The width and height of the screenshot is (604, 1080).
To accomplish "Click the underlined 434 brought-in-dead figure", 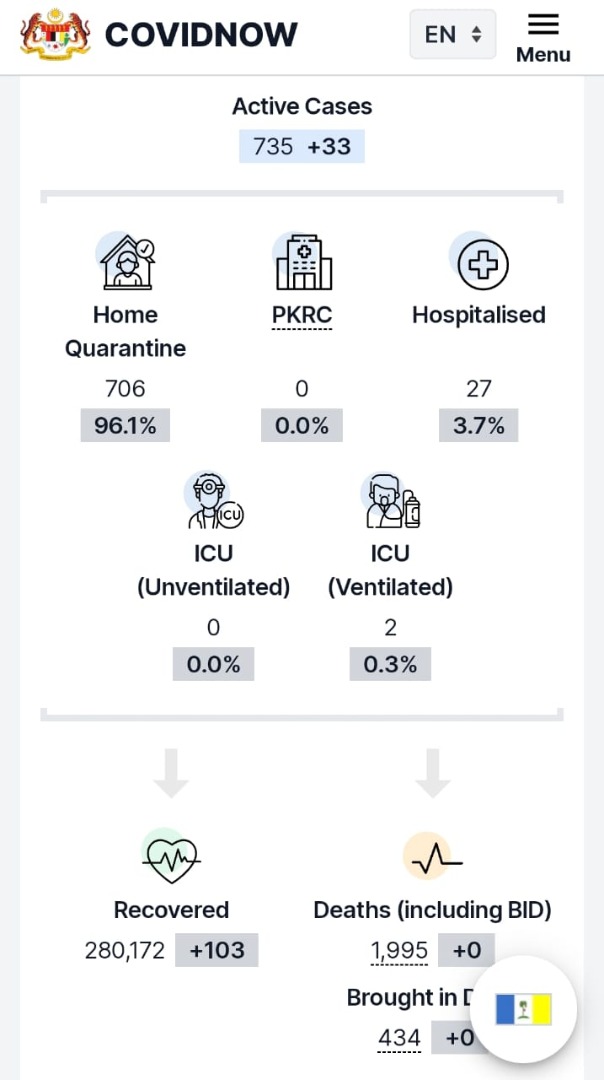I will tap(399, 1038).
